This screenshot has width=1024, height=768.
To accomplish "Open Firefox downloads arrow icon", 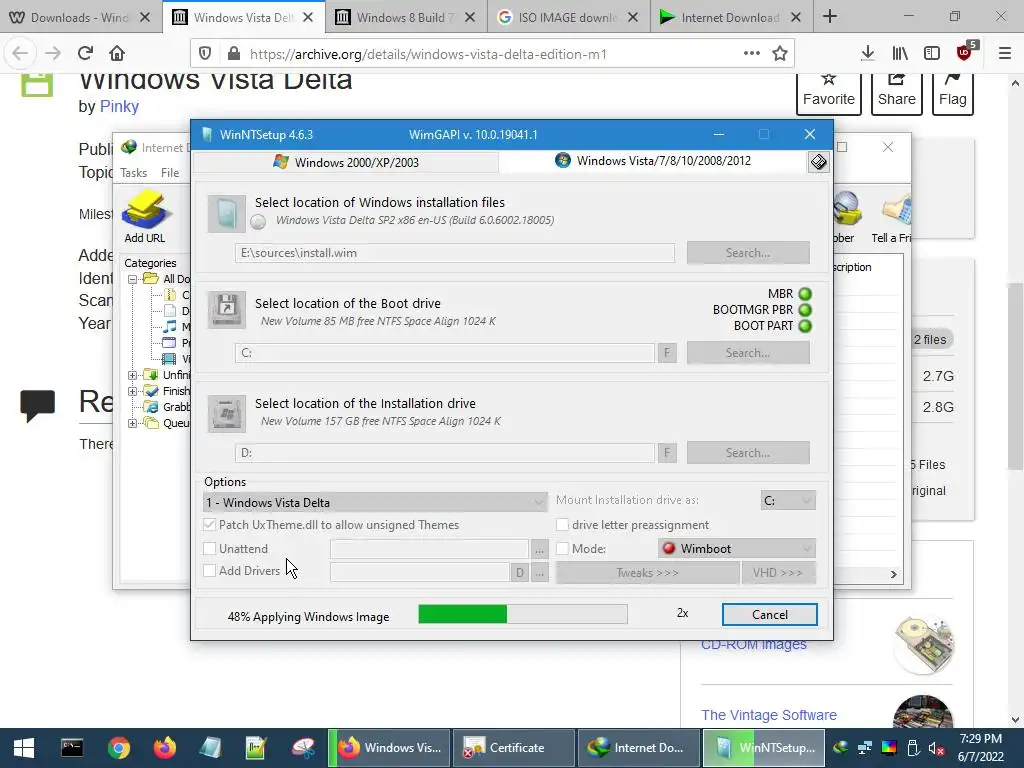I will coord(867,54).
